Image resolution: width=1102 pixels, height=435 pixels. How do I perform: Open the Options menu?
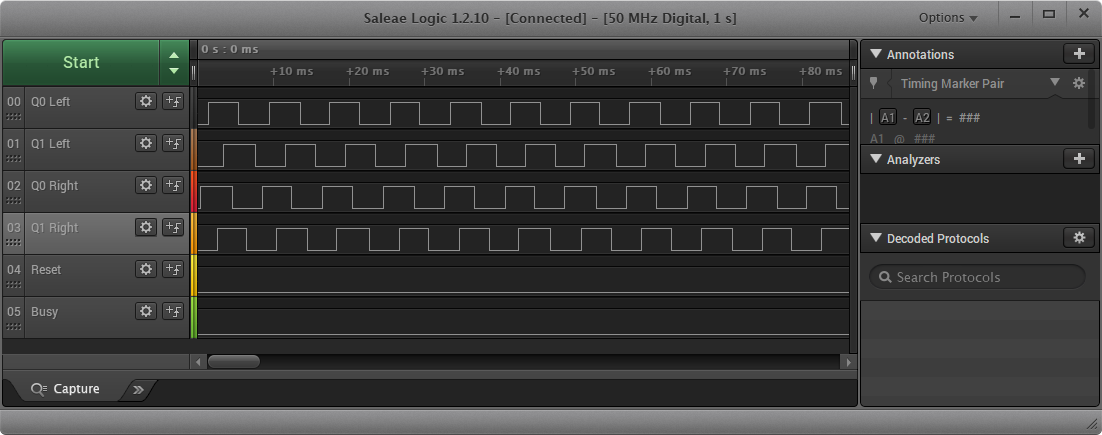click(x=948, y=18)
